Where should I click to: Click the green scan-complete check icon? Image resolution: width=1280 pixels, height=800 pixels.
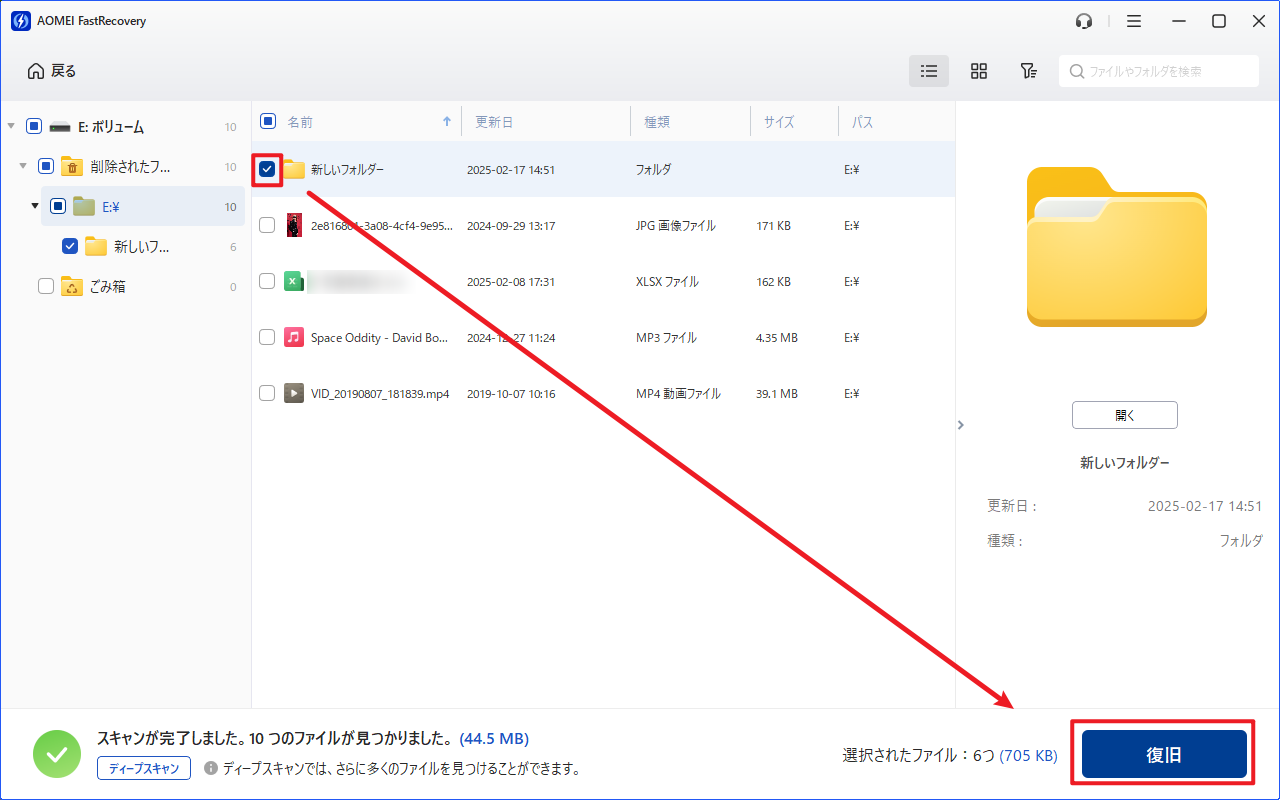coord(58,755)
